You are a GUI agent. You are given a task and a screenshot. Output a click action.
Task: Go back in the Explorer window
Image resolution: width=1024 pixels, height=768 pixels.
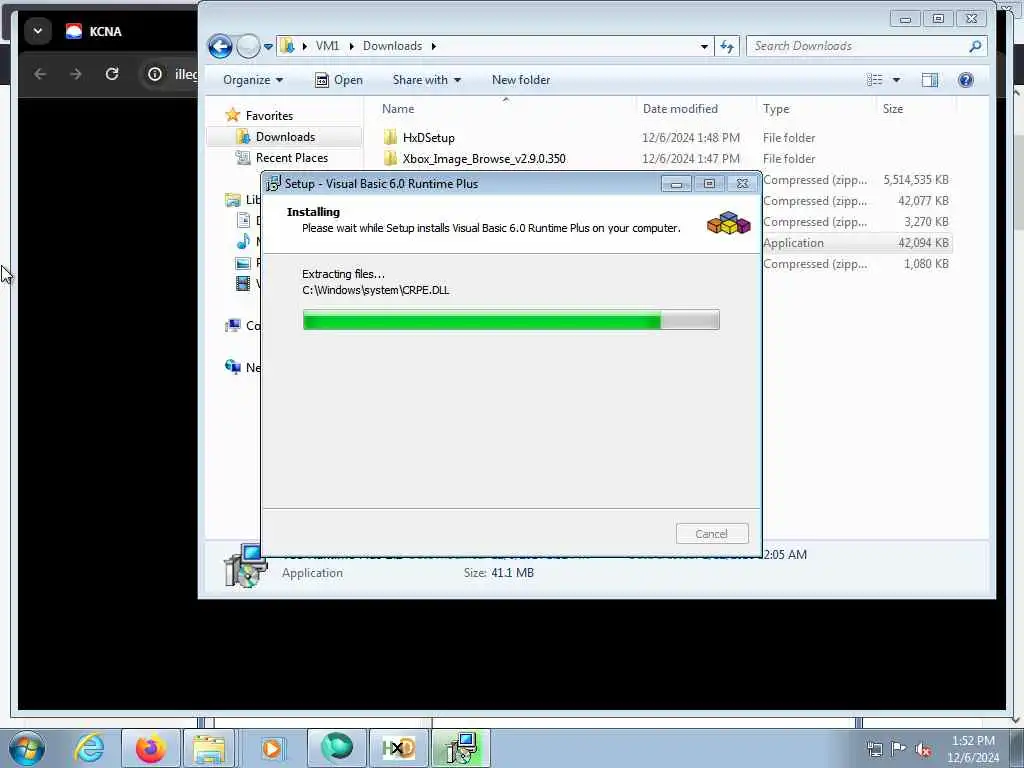point(220,46)
